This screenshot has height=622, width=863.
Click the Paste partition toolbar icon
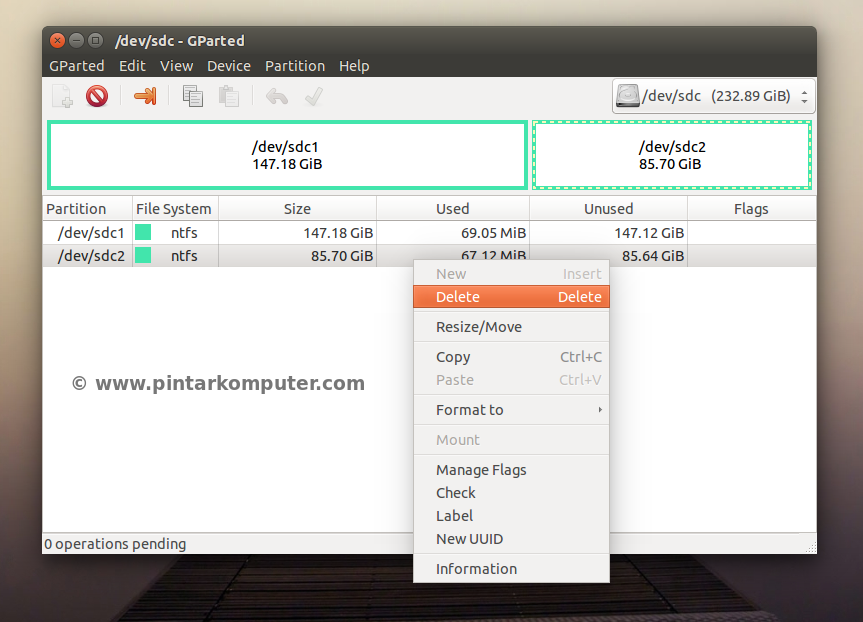click(x=228, y=96)
